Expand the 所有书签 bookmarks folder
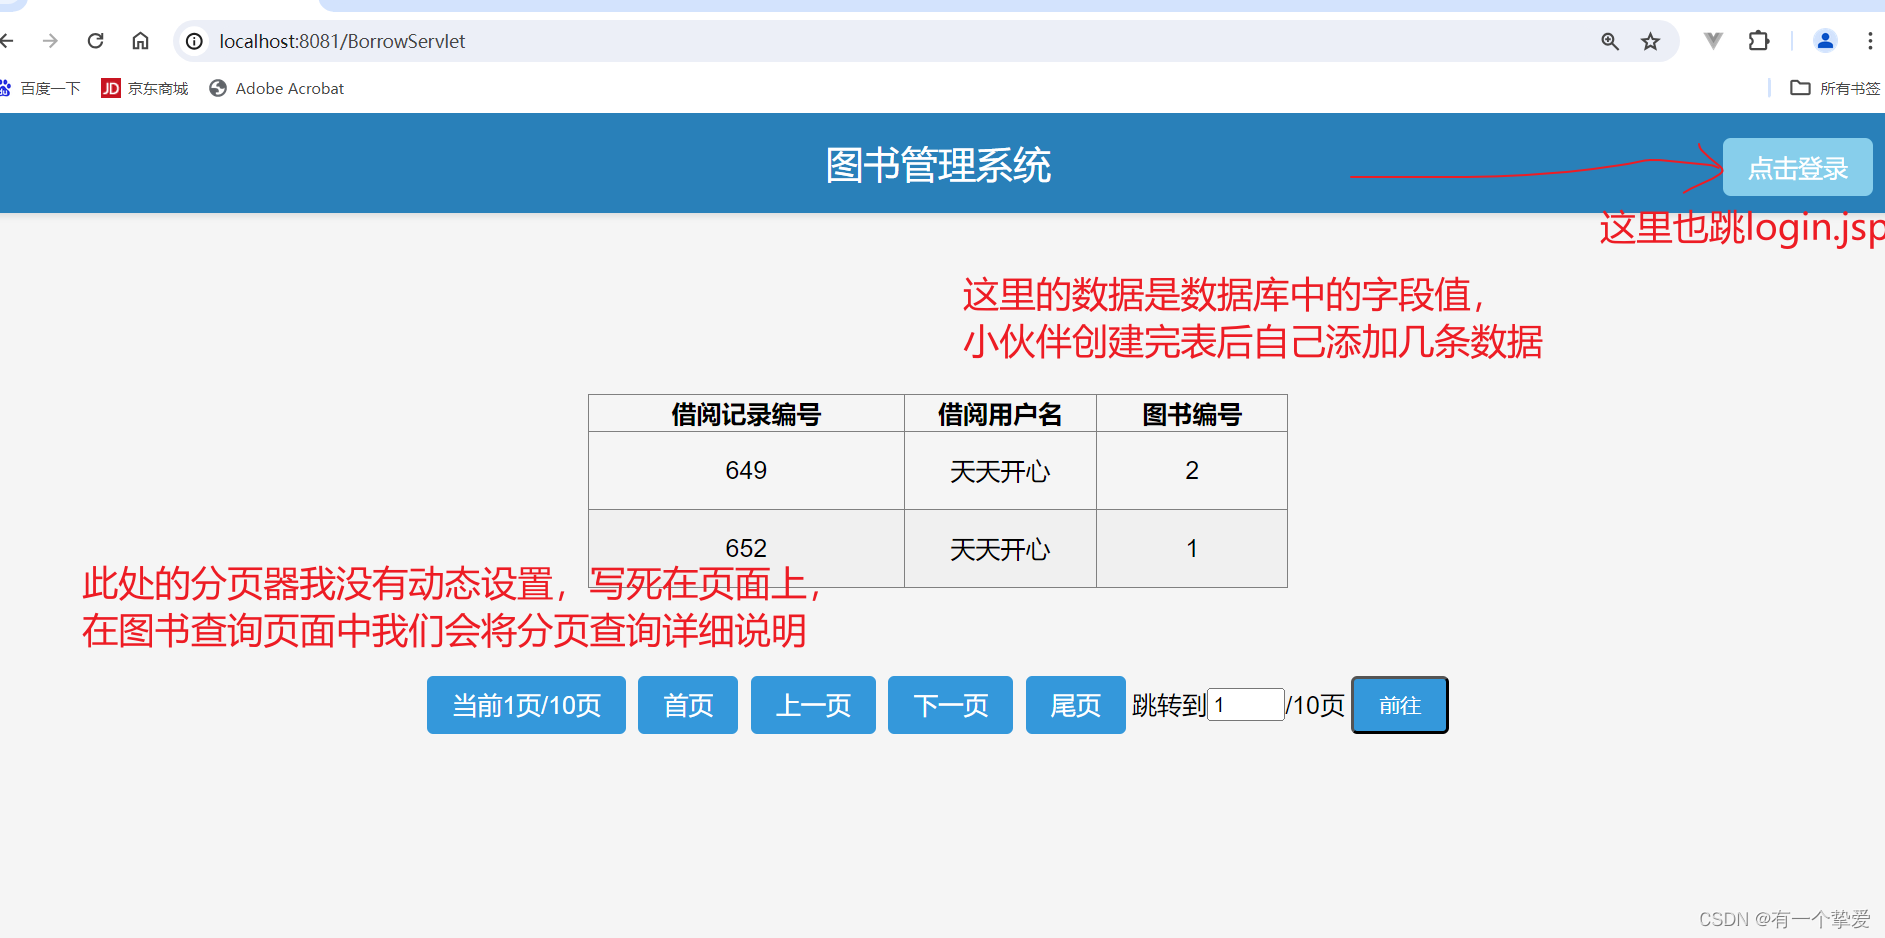1885x938 pixels. click(1832, 88)
